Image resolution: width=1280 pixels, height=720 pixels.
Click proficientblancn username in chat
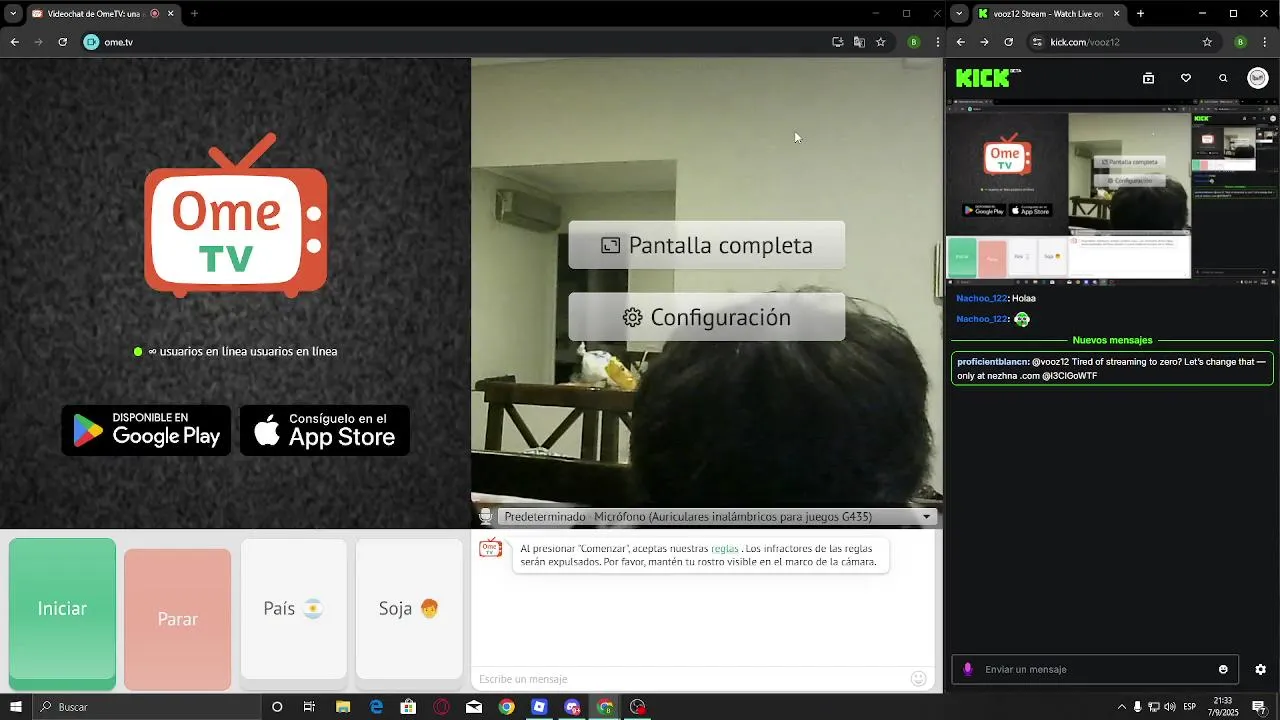(992, 362)
